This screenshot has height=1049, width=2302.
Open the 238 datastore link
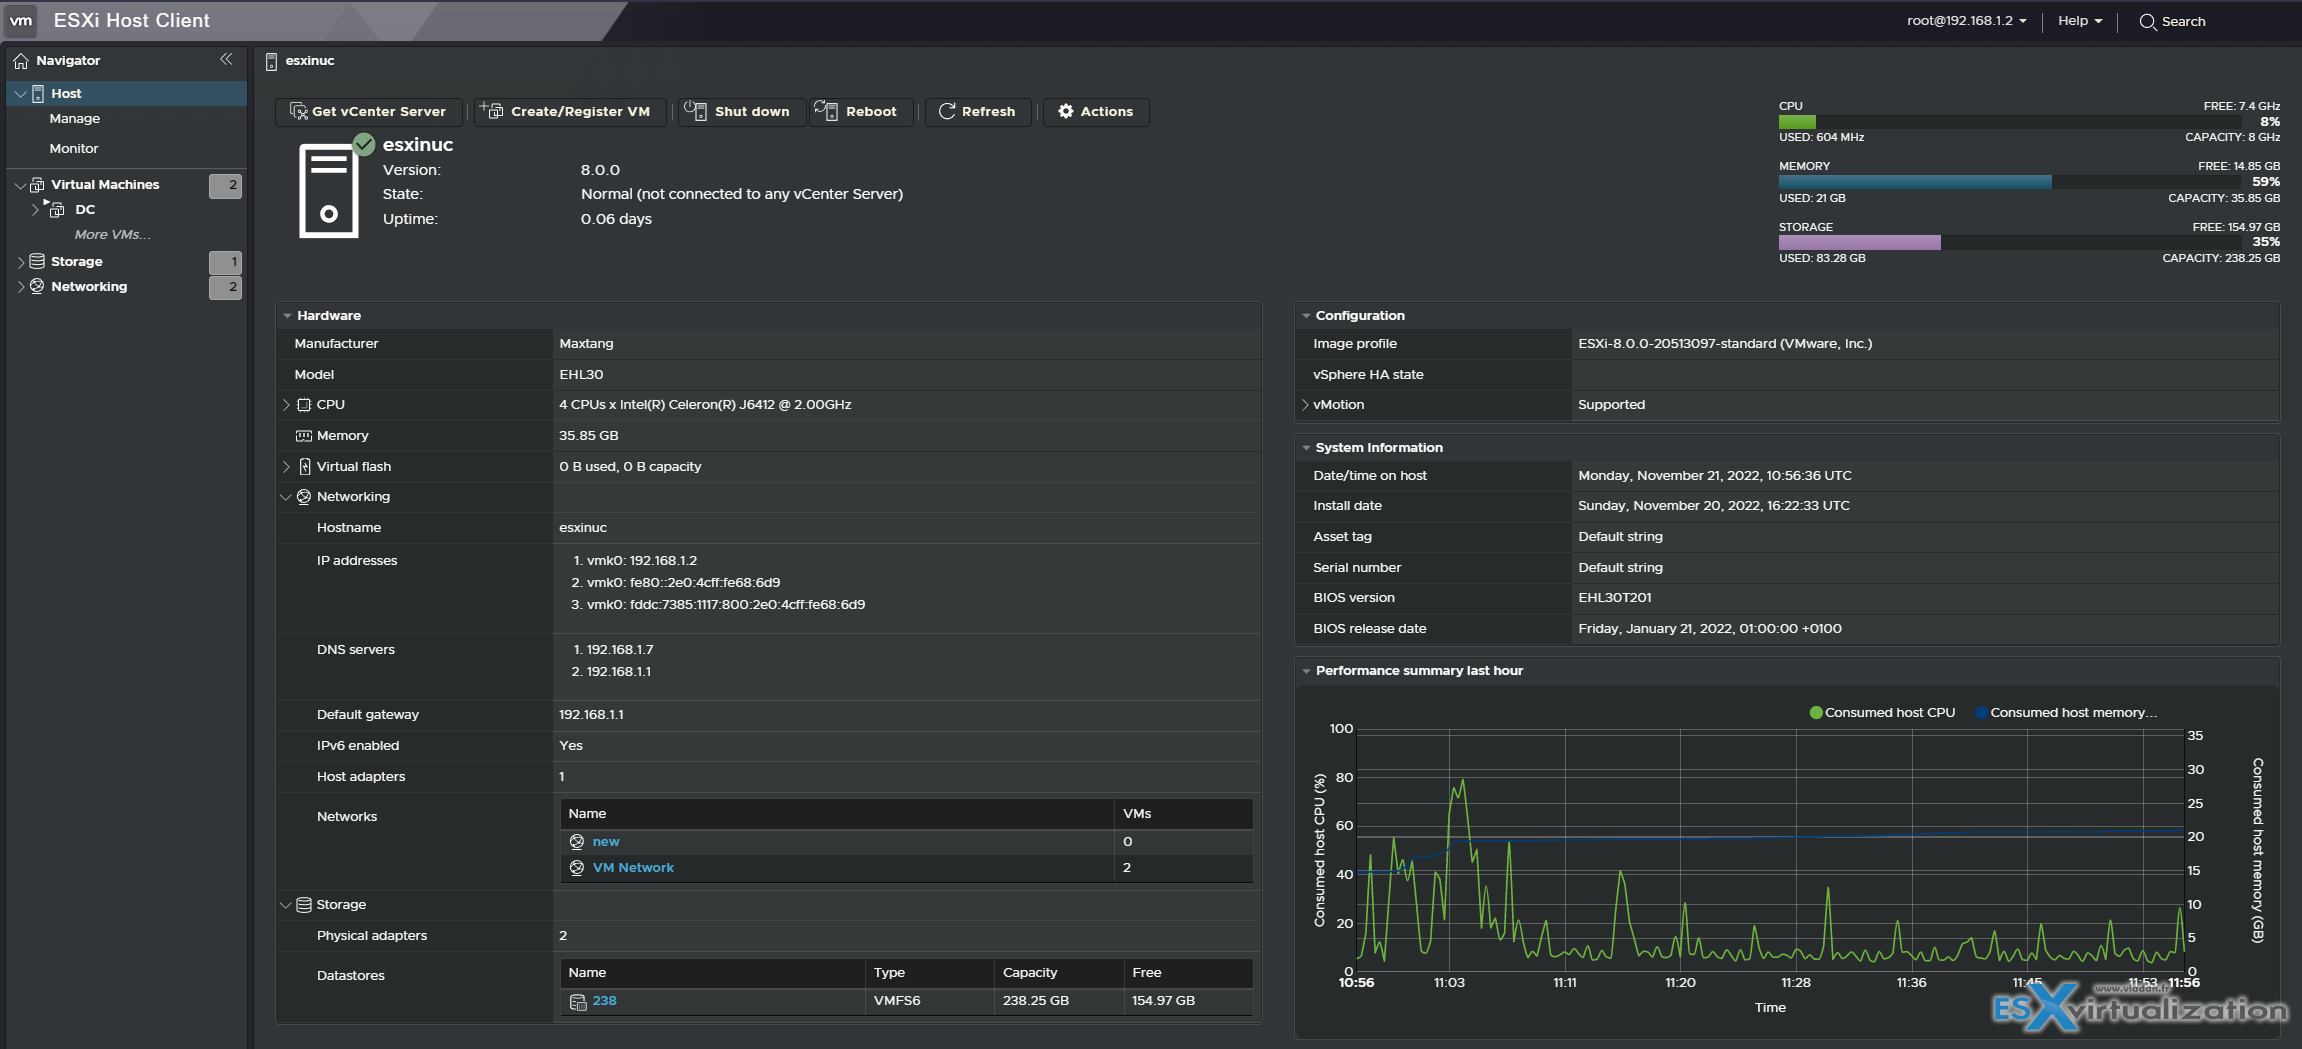tap(604, 1001)
